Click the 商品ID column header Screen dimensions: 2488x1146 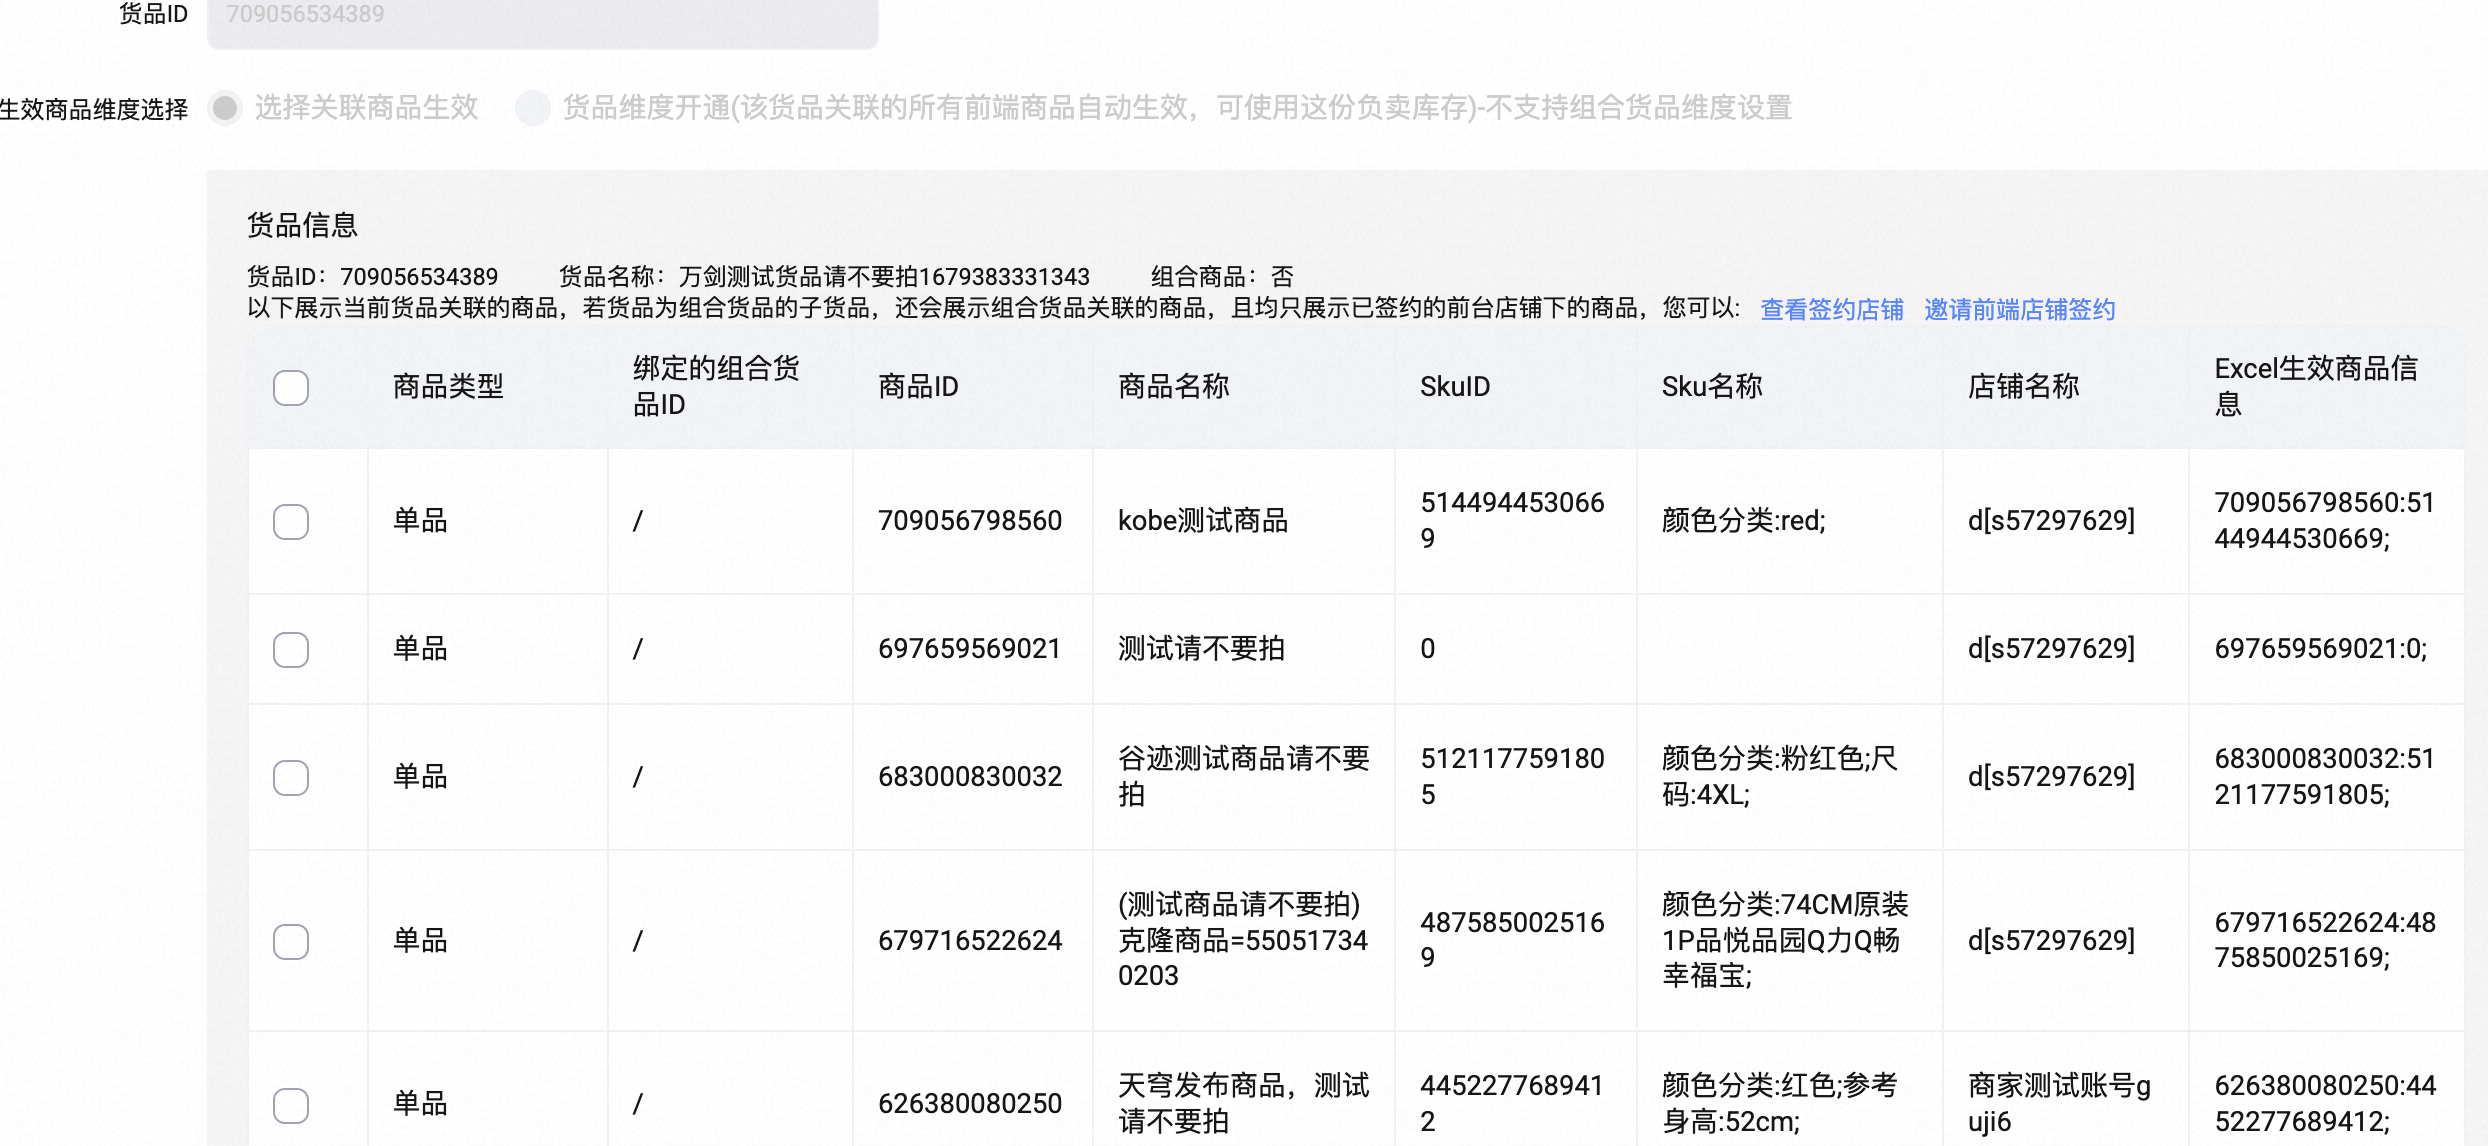pos(918,386)
